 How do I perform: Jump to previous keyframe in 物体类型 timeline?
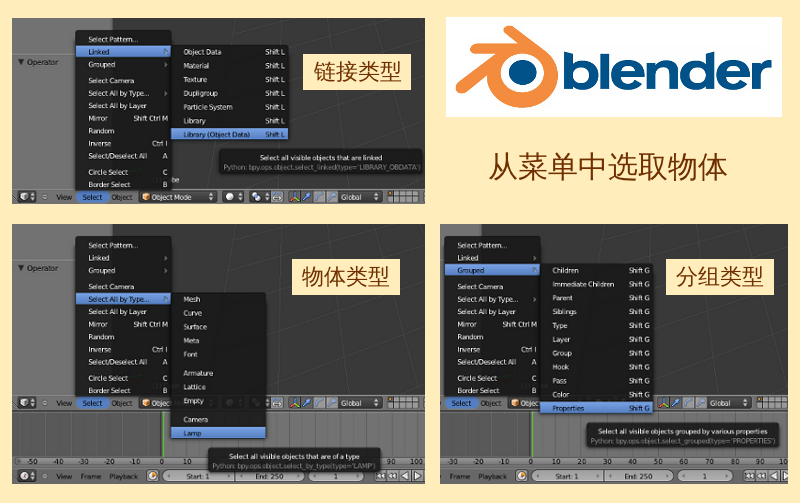click(x=392, y=476)
